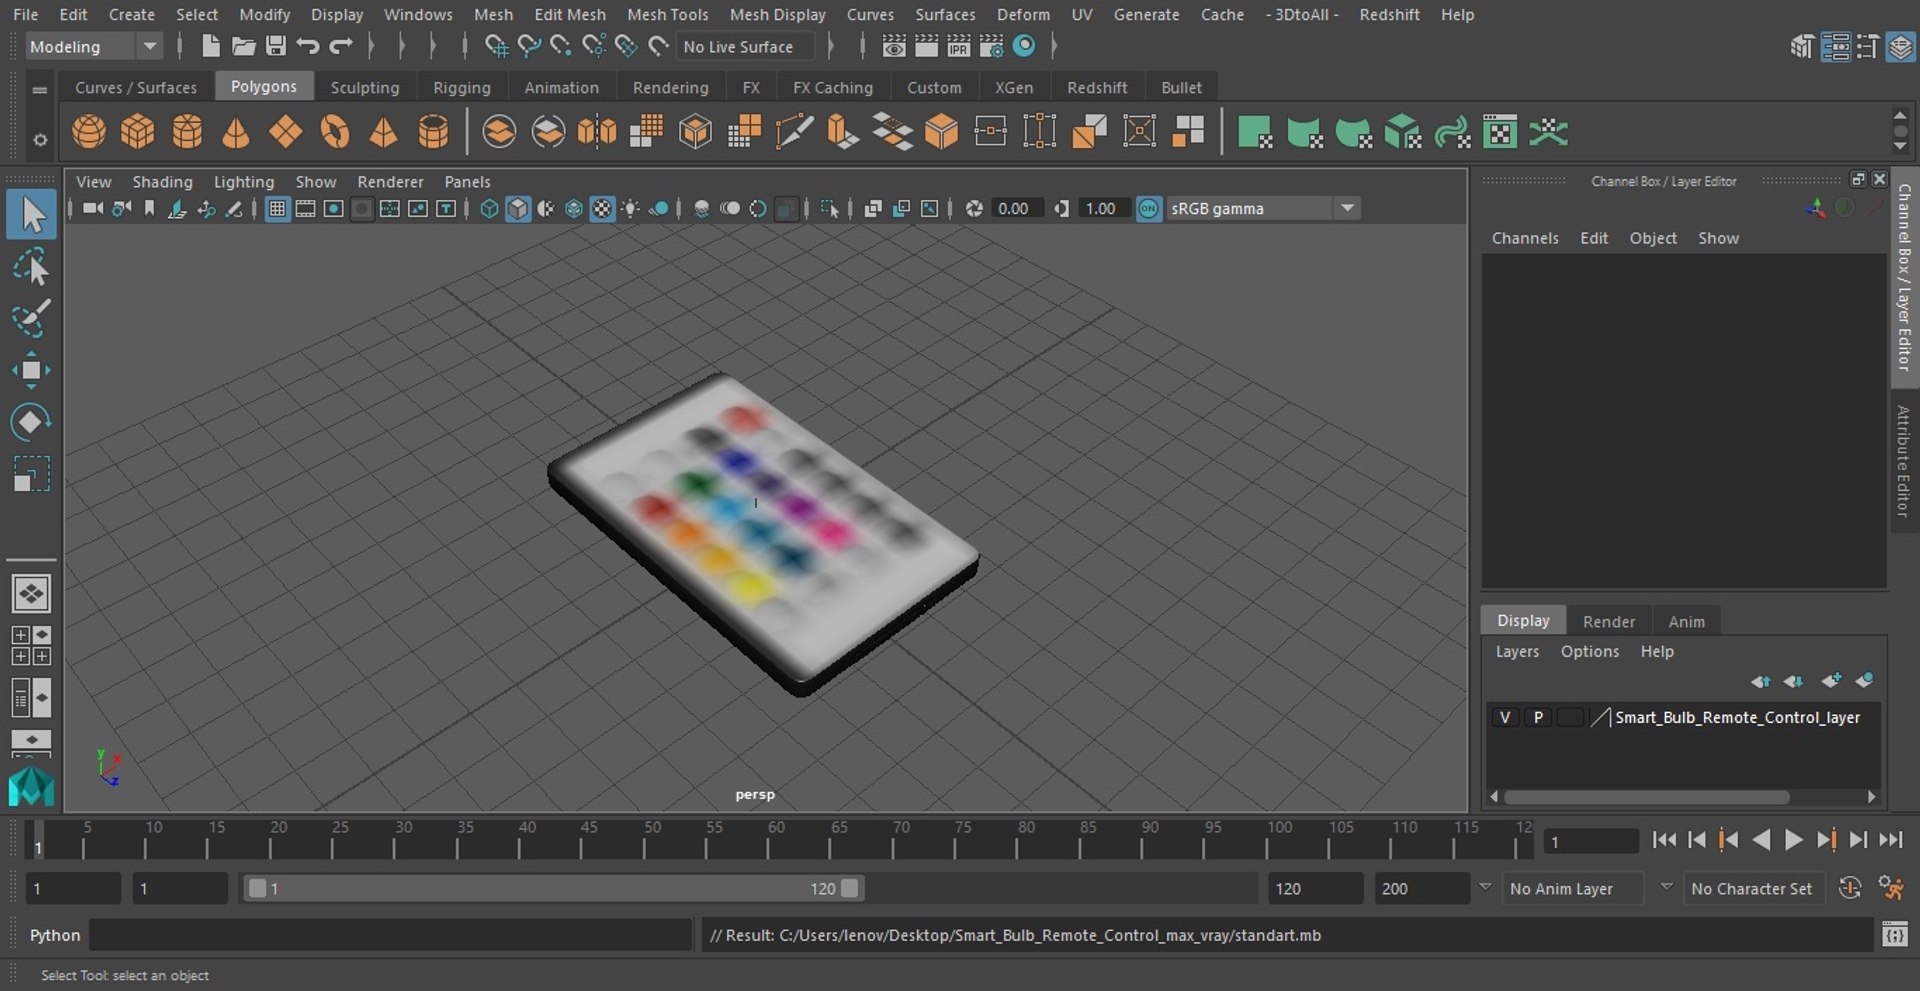Click the layer editor horizontal scrollbar
The height and width of the screenshot is (991, 1920).
(1646, 797)
